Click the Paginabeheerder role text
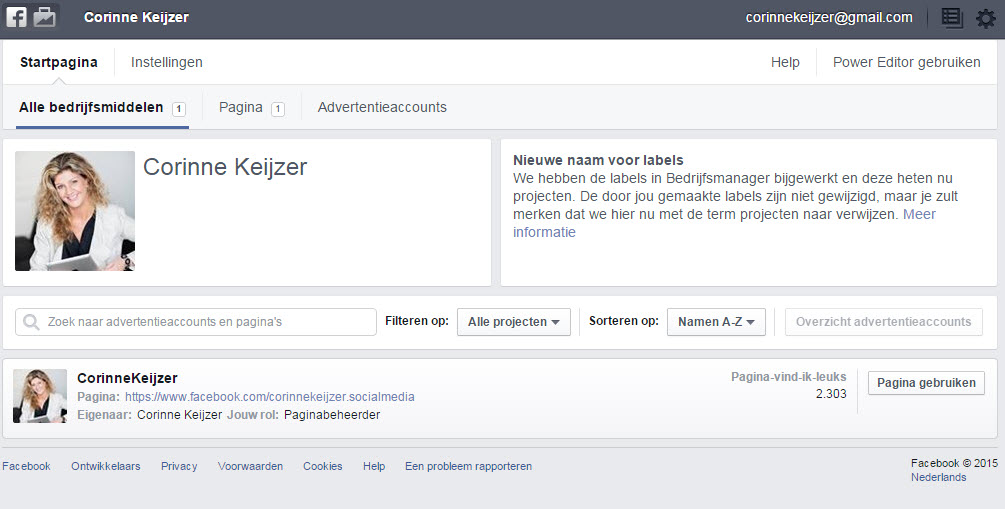 coord(332,415)
